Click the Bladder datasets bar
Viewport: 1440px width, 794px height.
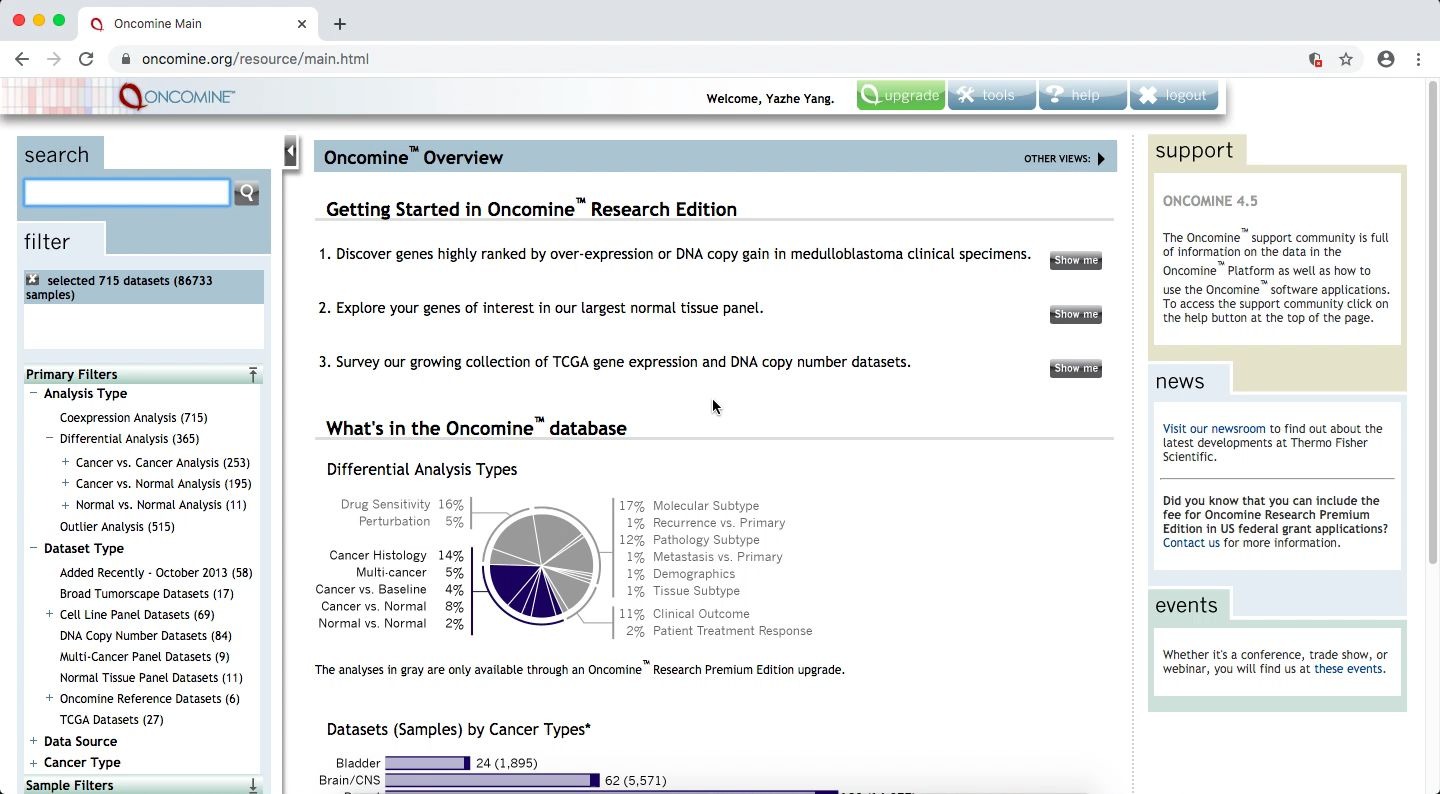[x=427, y=763]
